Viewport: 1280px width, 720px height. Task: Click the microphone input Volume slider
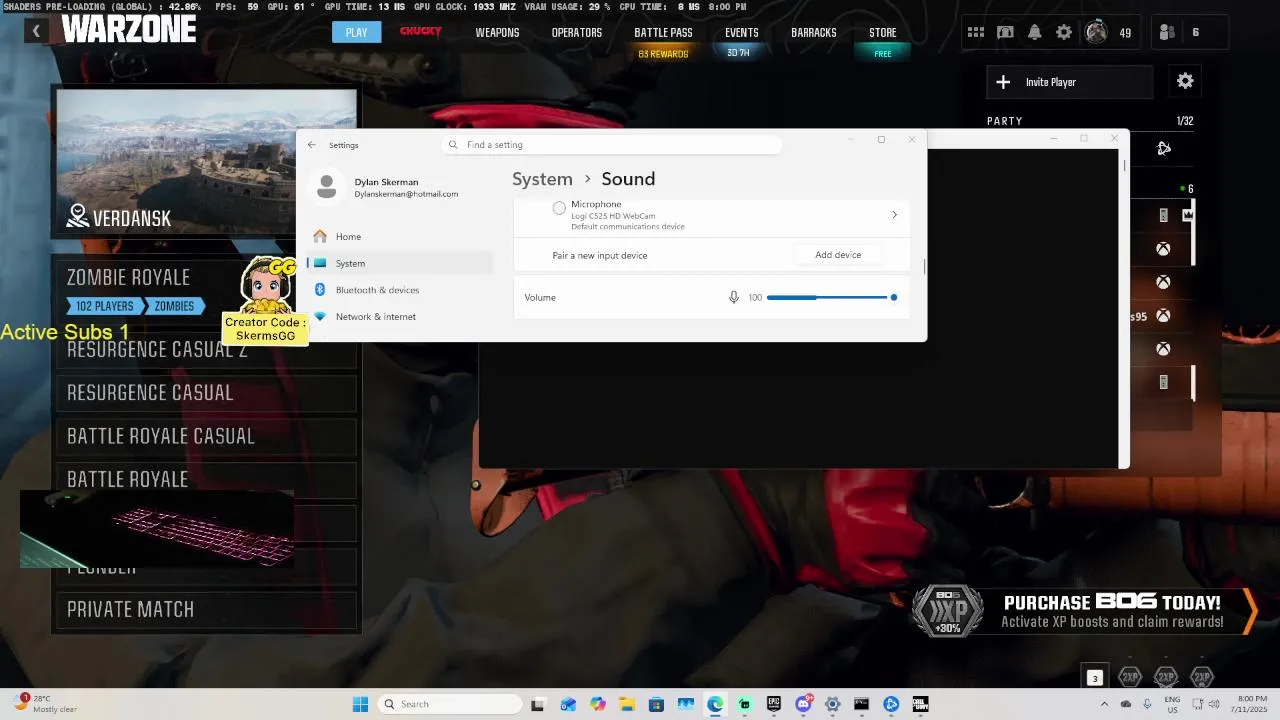pos(831,297)
